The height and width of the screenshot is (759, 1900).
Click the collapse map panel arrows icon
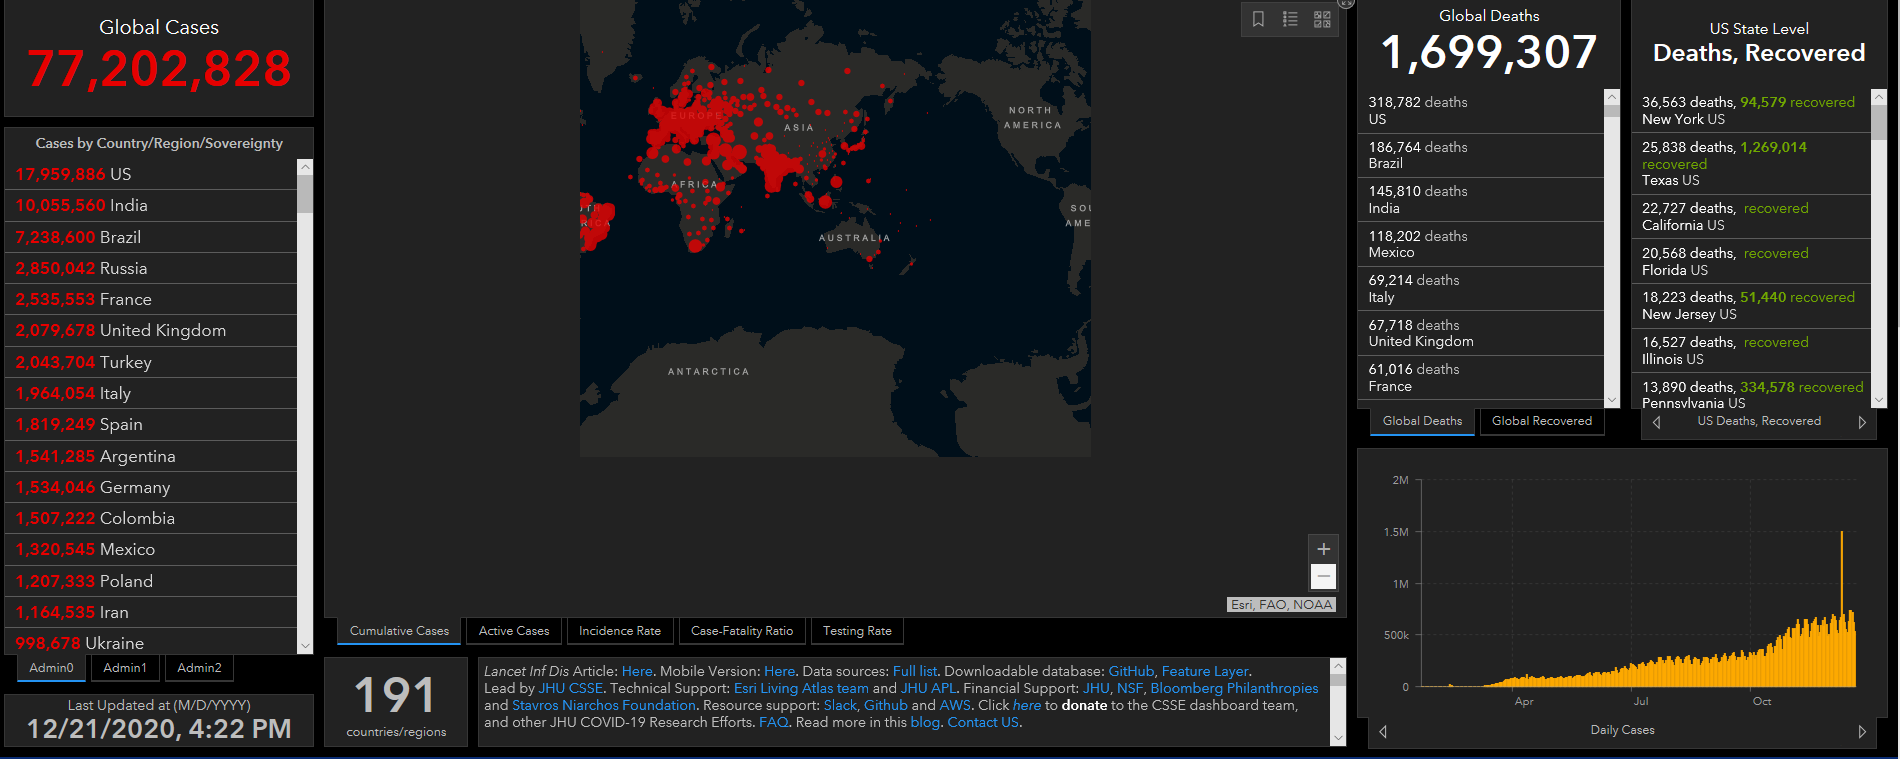[1346, 3]
